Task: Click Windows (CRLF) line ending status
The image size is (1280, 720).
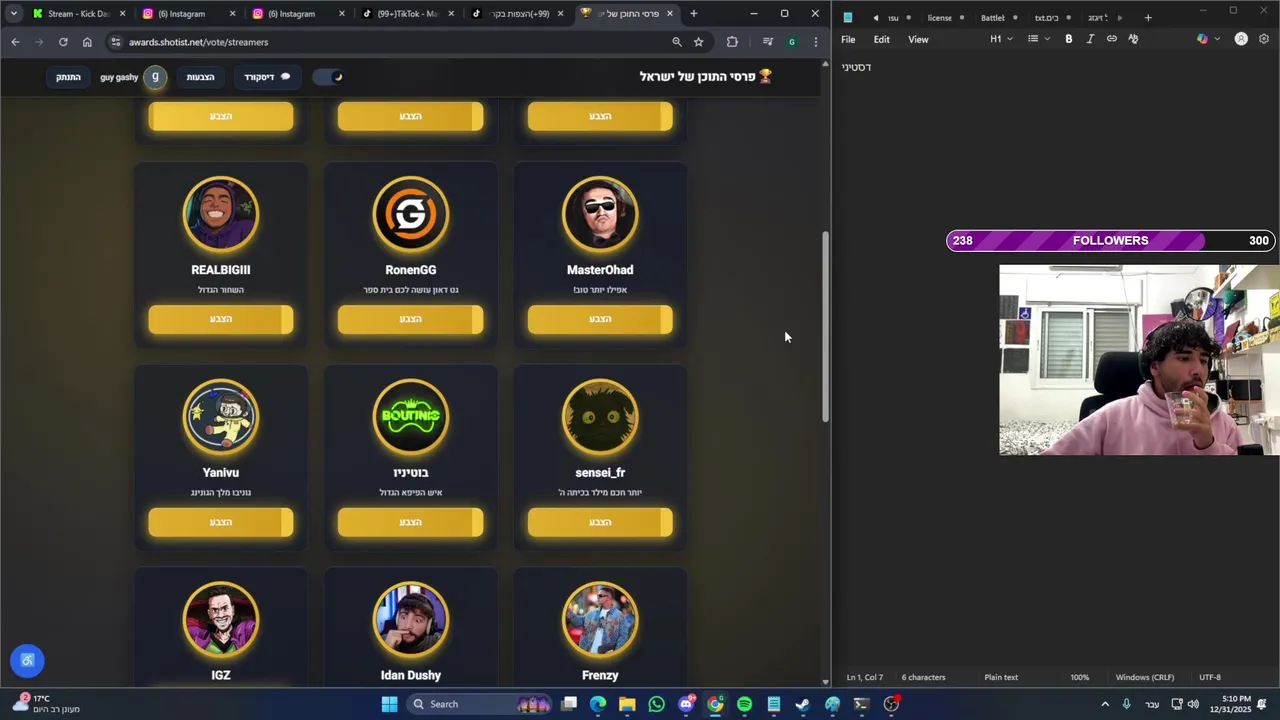Action: click(x=1145, y=677)
